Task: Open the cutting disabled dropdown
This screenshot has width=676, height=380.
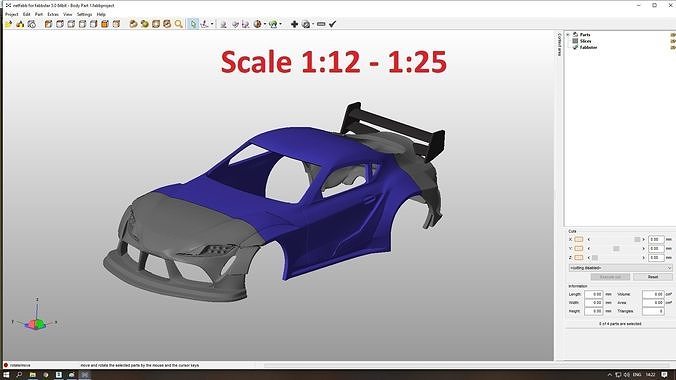Action: click(620, 268)
